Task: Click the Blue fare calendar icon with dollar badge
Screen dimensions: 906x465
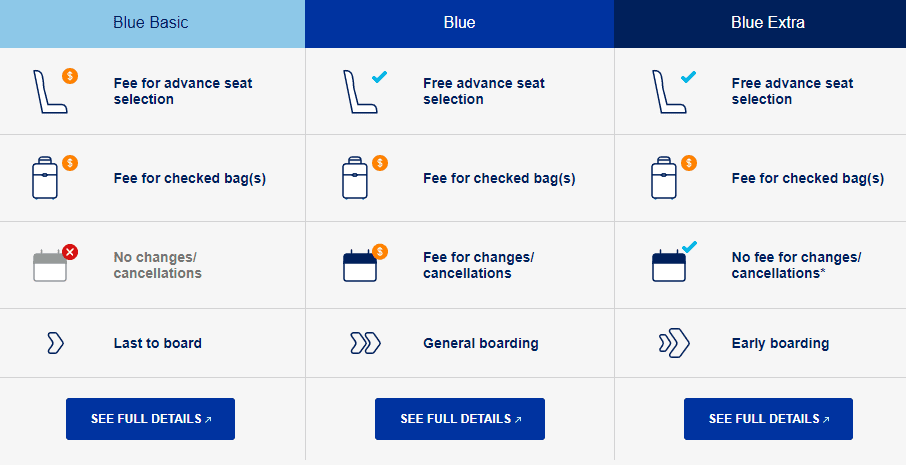Action: (365, 263)
